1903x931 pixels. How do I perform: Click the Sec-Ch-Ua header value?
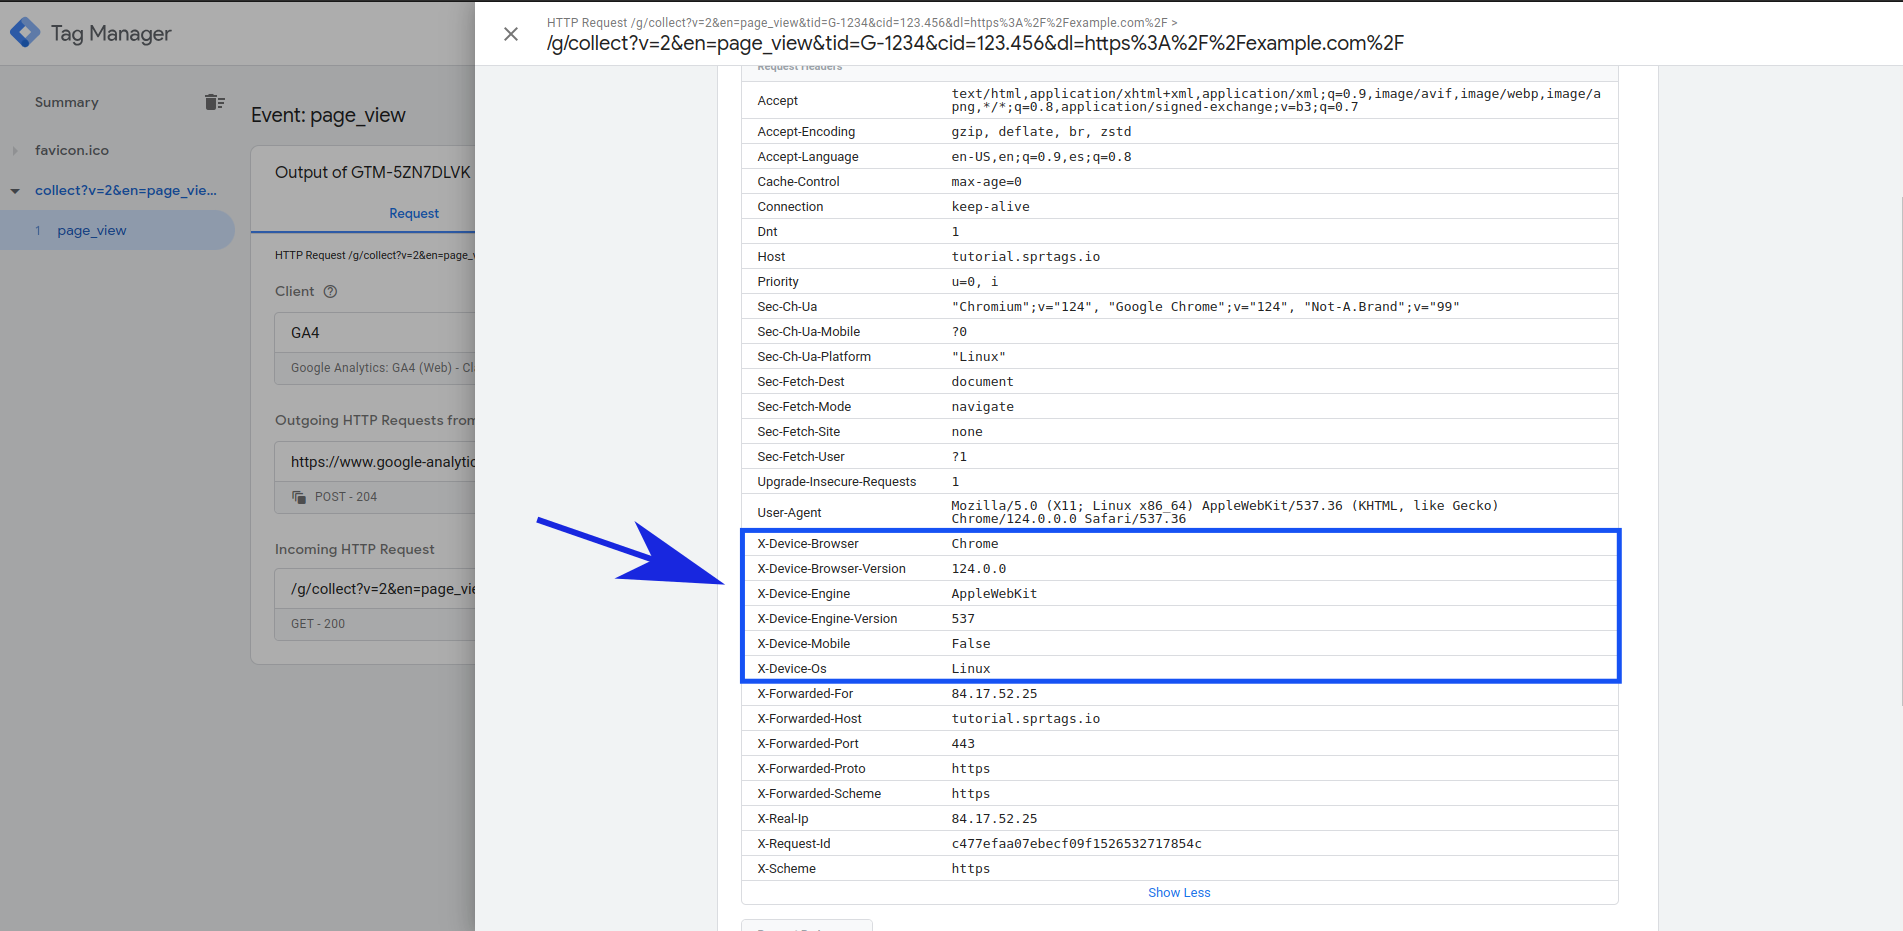[x=1205, y=307]
